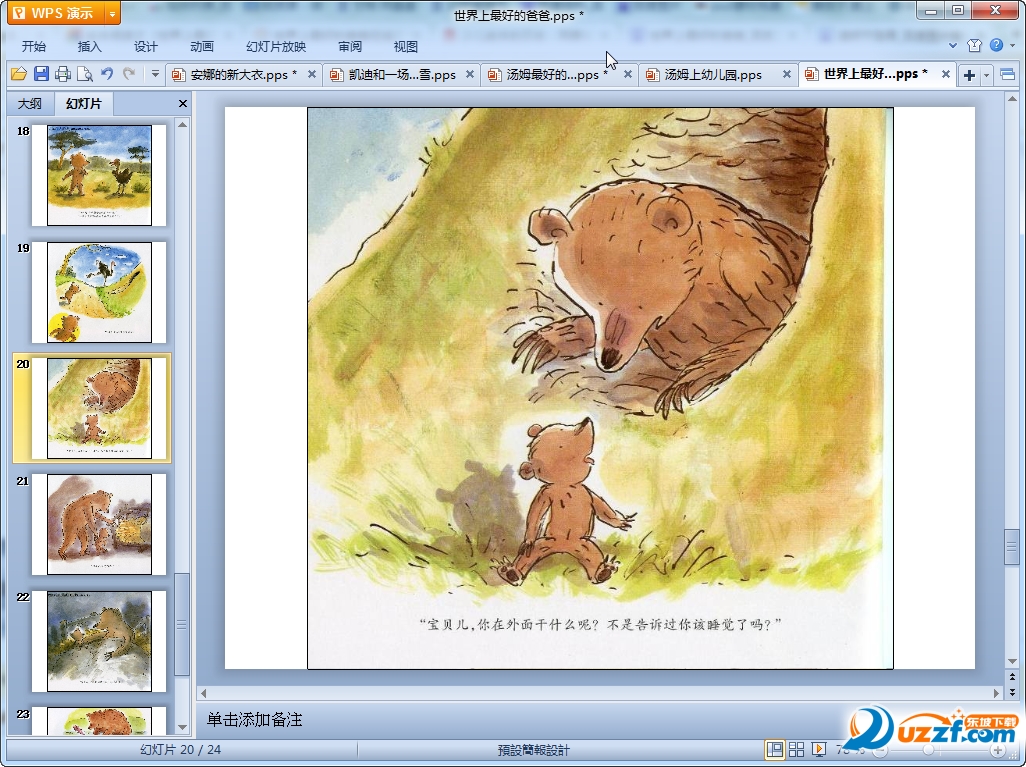Switch to Slide Sorter view icon
Image resolution: width=1026 pixels, height=767 pixels.
coord(796,749)
